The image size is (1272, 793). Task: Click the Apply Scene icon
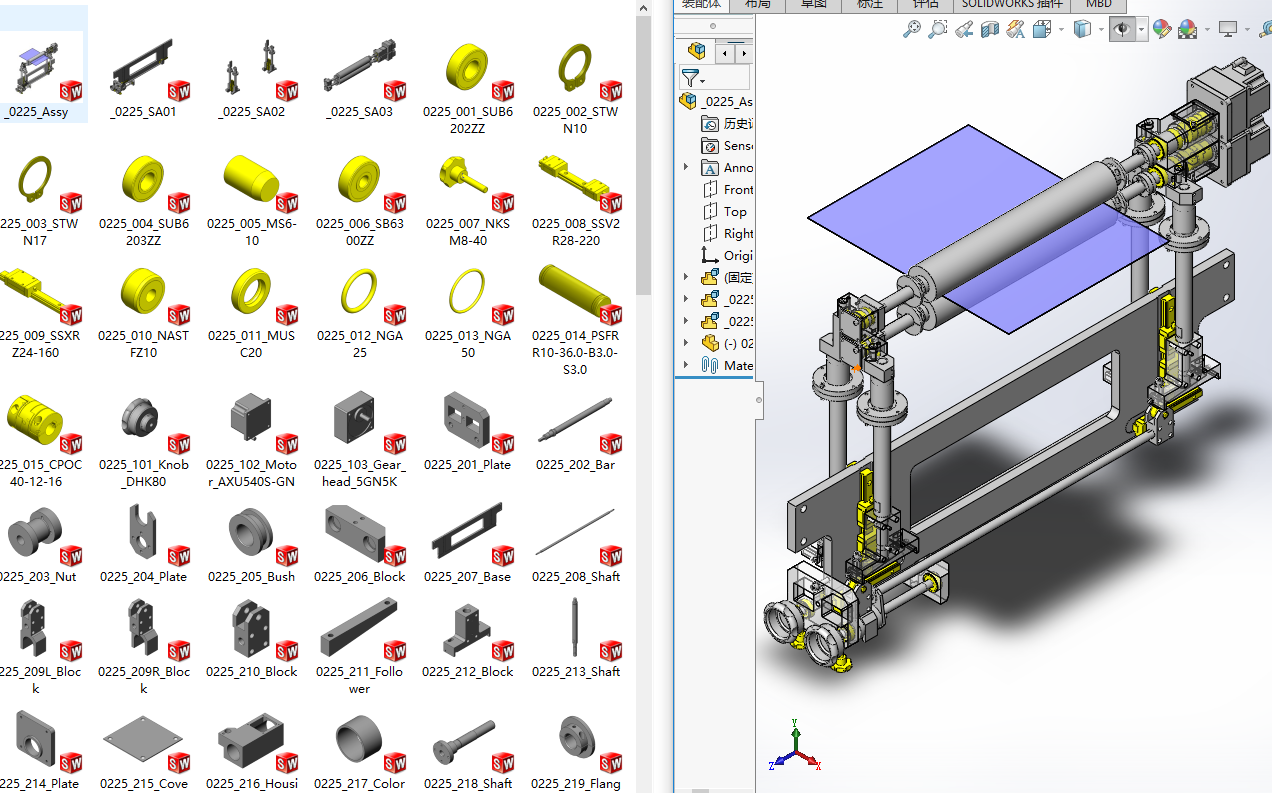pyautogui.click(x=1186, y=28)
